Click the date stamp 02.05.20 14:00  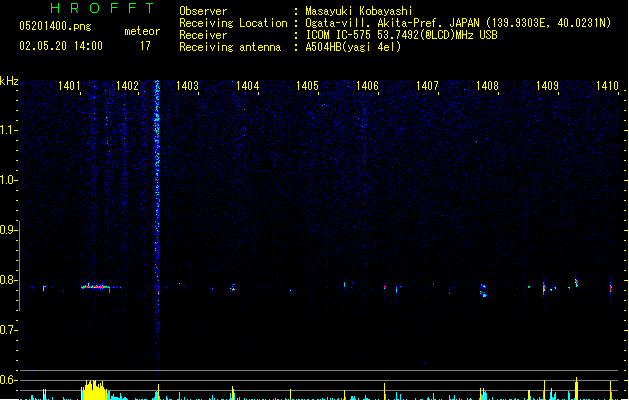61,46
